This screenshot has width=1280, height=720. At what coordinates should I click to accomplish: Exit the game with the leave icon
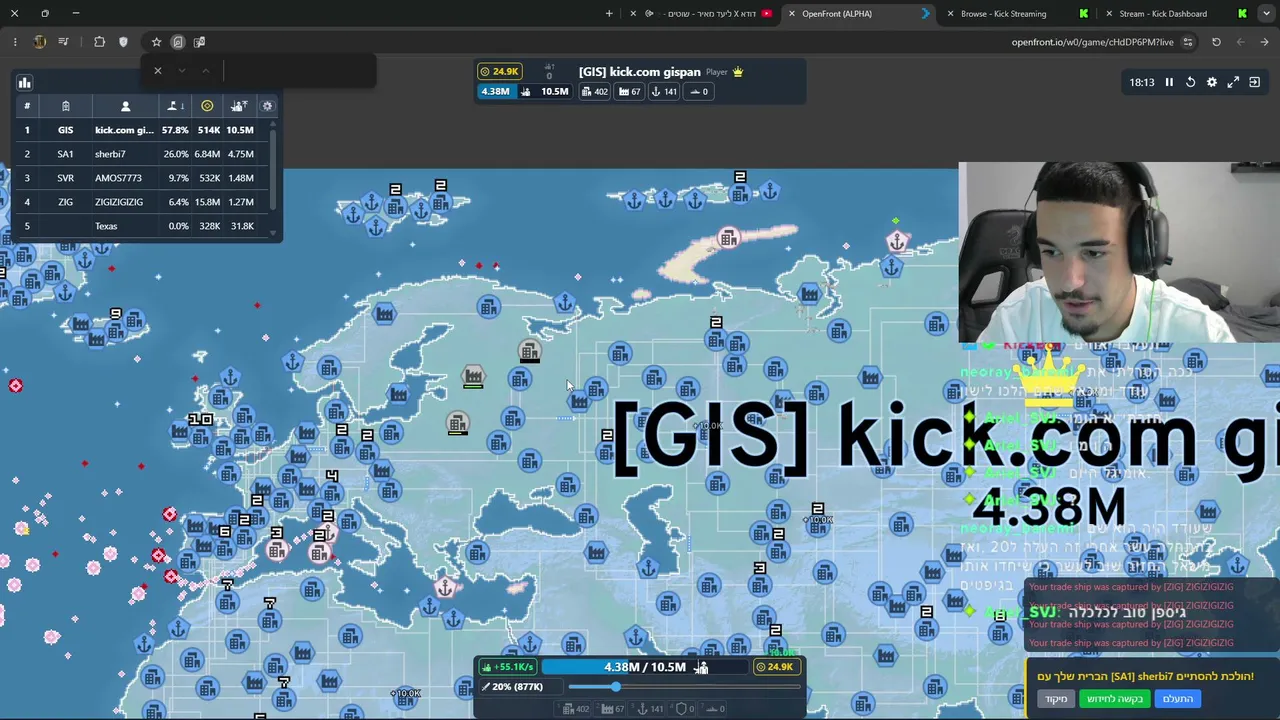click(1255, 82)
